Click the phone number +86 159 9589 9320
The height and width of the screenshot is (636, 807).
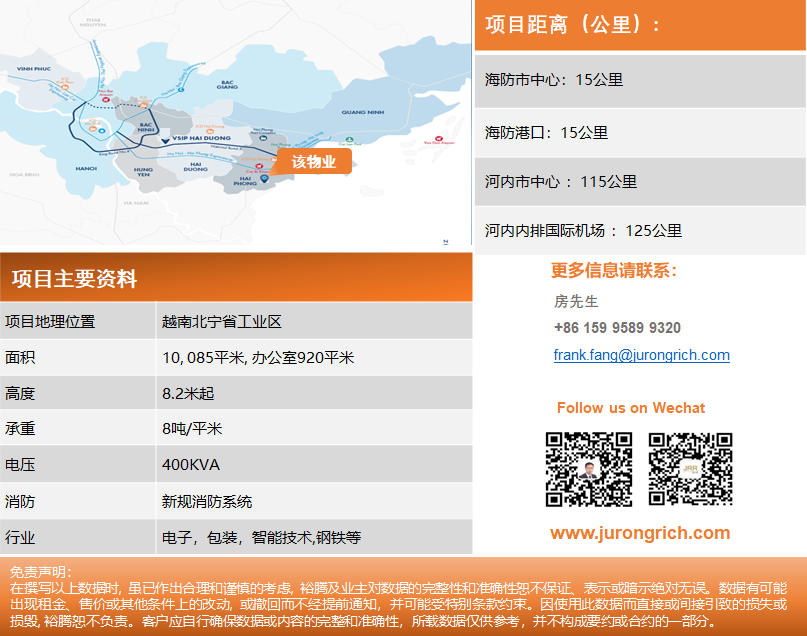617,328
